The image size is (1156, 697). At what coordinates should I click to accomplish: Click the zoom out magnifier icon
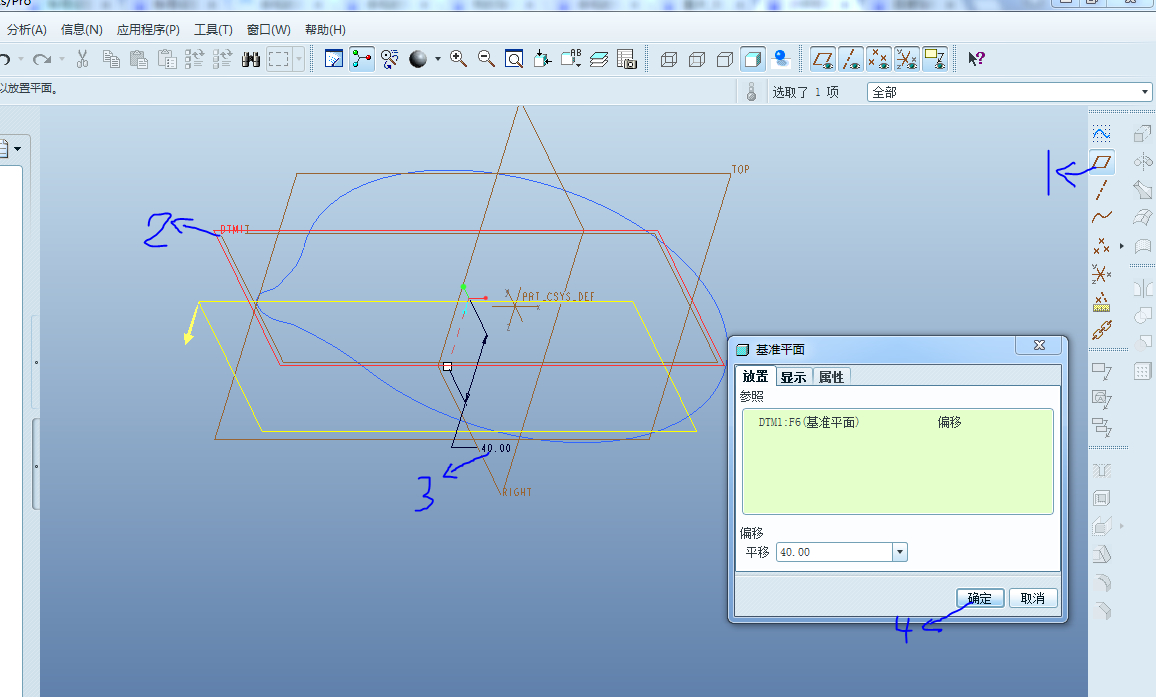click(487, 59)
